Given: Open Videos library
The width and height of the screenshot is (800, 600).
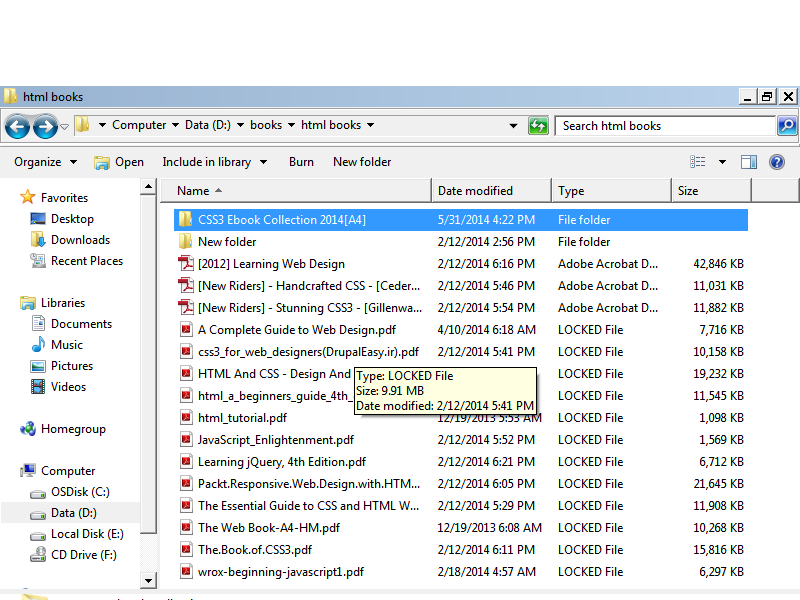Looking at the screenshot, I should pyautogui.click(x=59, y=387).
